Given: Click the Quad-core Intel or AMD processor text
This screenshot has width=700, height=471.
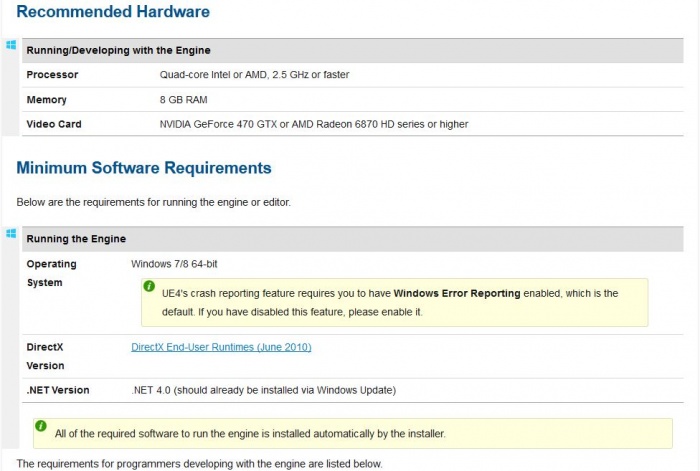Looking at the screenshot, I should point(254,75).
